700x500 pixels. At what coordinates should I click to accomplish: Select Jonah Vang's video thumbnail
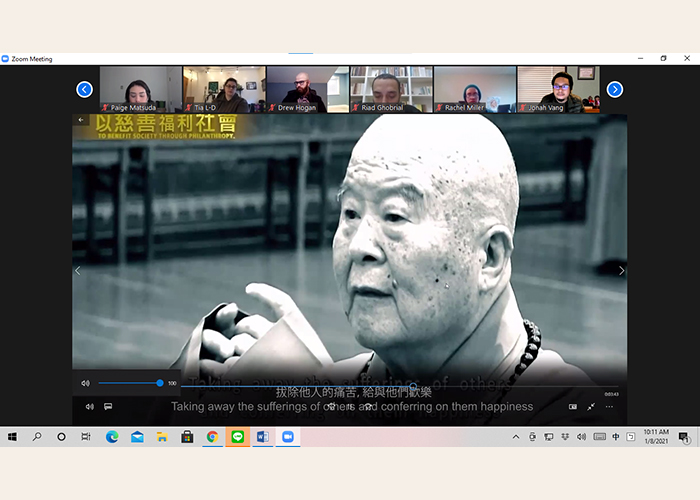(558, 89)
